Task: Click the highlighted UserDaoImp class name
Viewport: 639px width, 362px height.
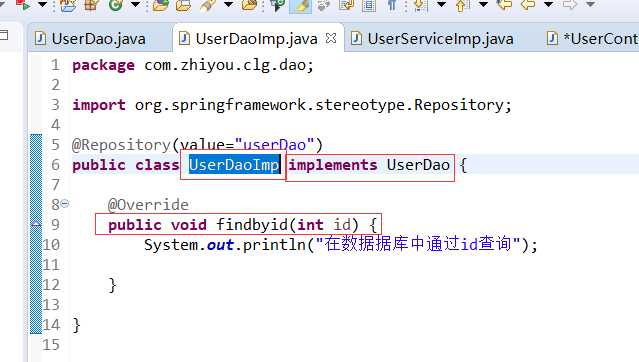Action: (x=234, y=165)
